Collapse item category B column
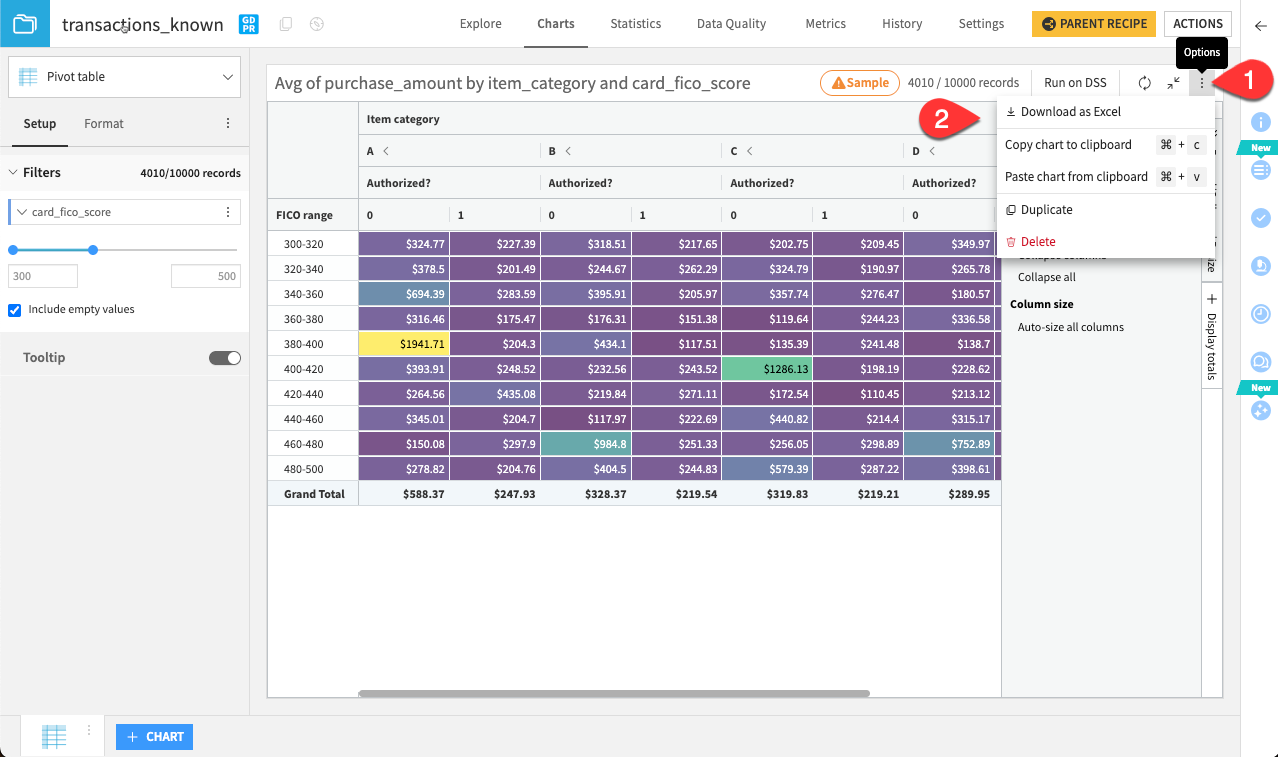Image resolution: width=1279 pixels, height=757 pixels. click(568, 151)
